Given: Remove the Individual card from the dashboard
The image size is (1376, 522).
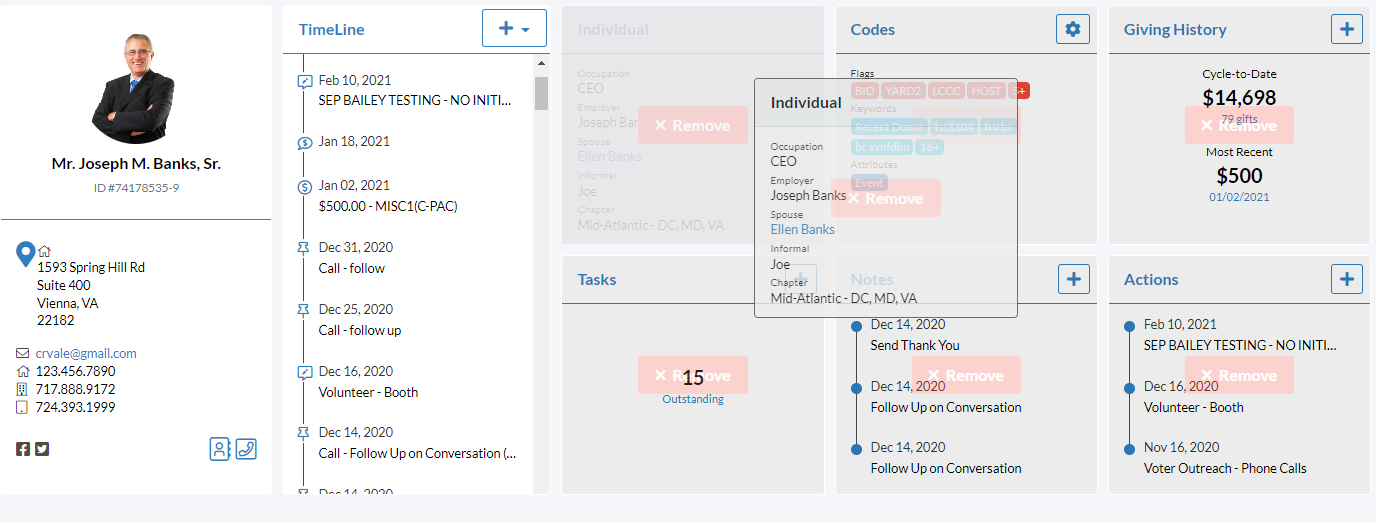Looking at the screenshot, I should (692, 125).
